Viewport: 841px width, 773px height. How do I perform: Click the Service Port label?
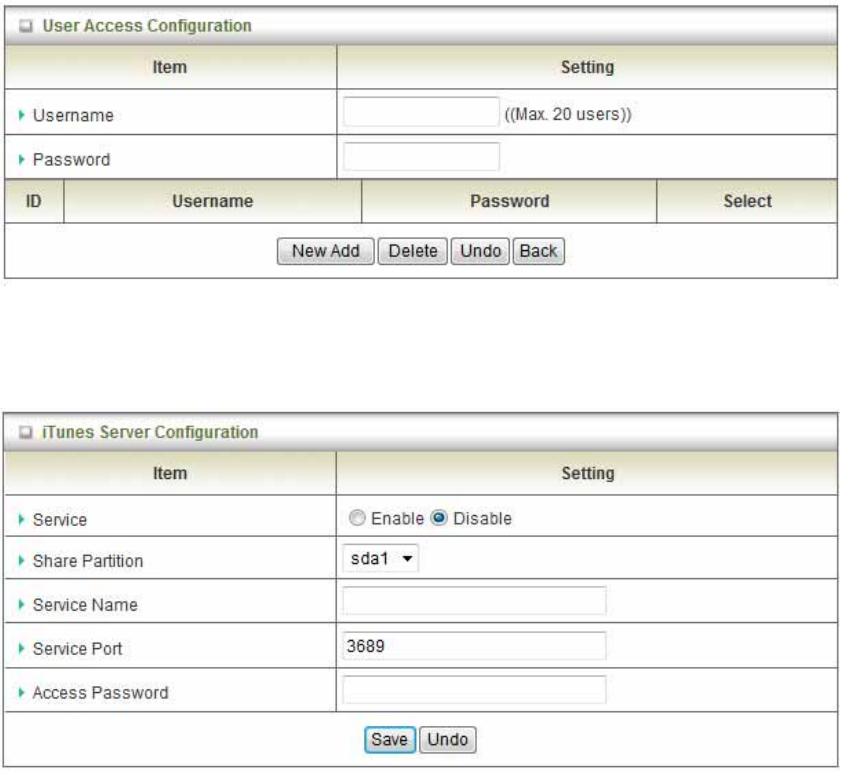(78, 649)
